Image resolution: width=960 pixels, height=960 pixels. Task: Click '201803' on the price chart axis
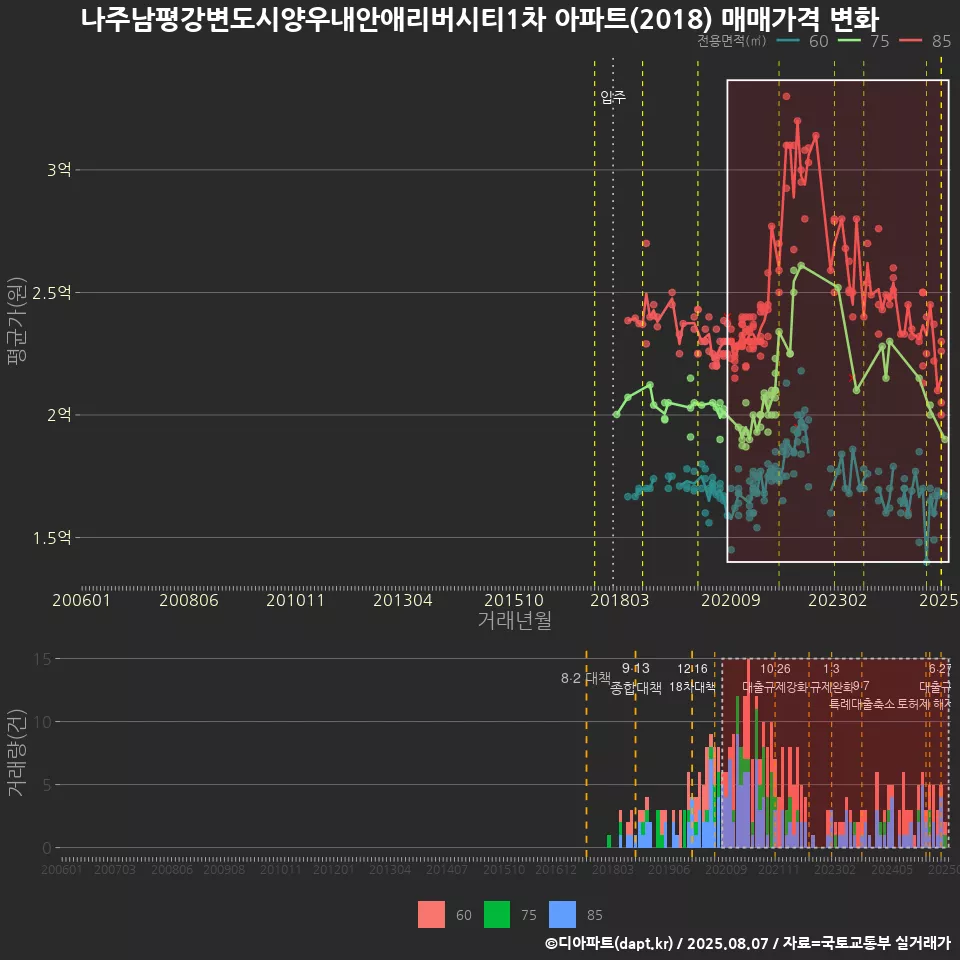619,600
